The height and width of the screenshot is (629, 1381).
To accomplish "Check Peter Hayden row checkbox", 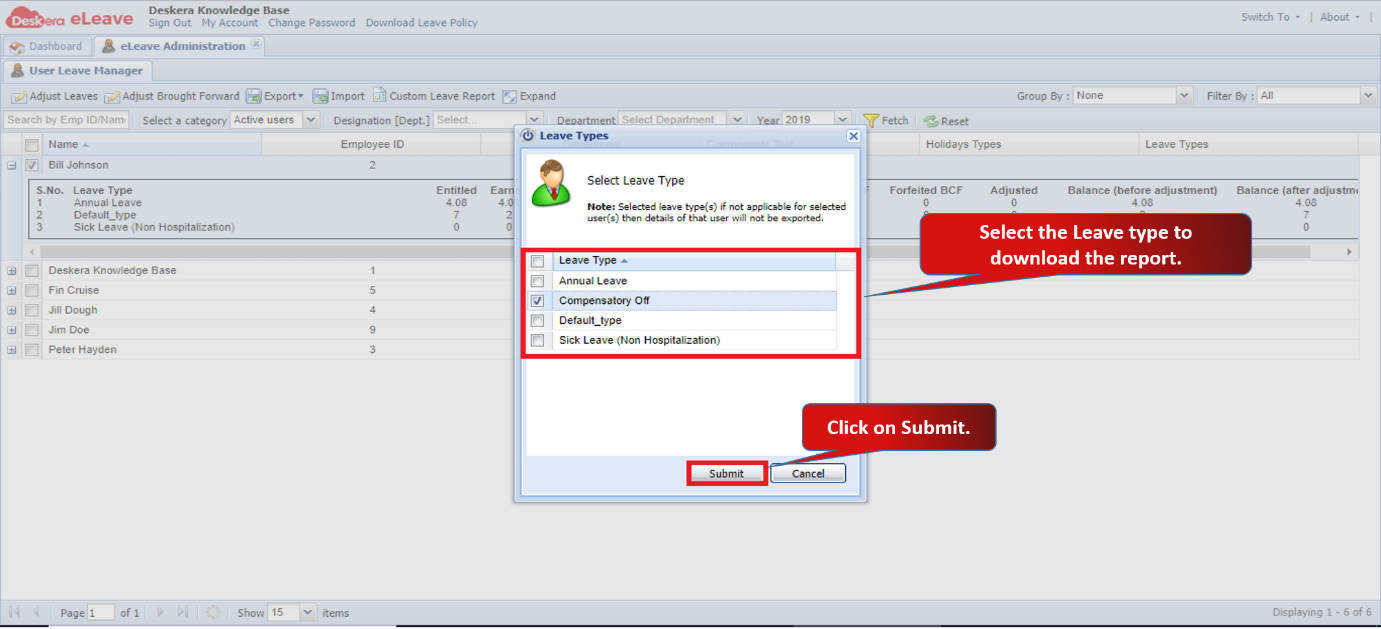I will click(32, 350).
